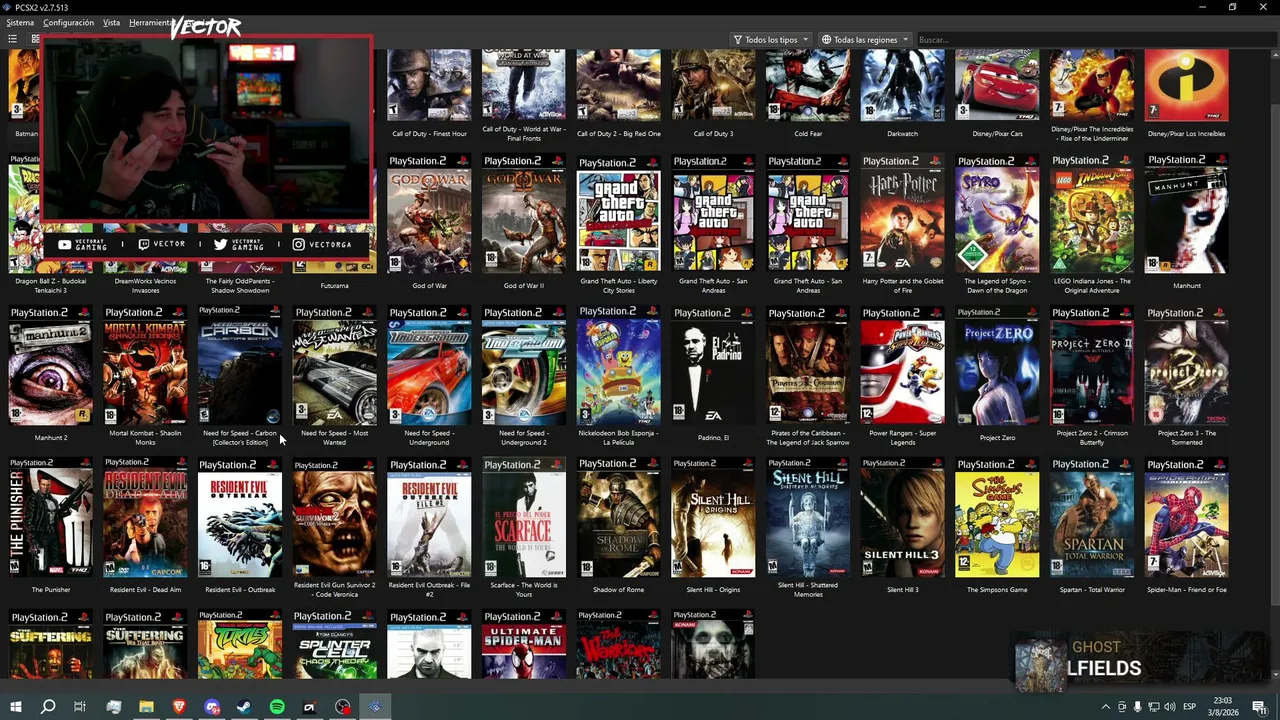Select The Simpsons Game cover

click(997, 518)
